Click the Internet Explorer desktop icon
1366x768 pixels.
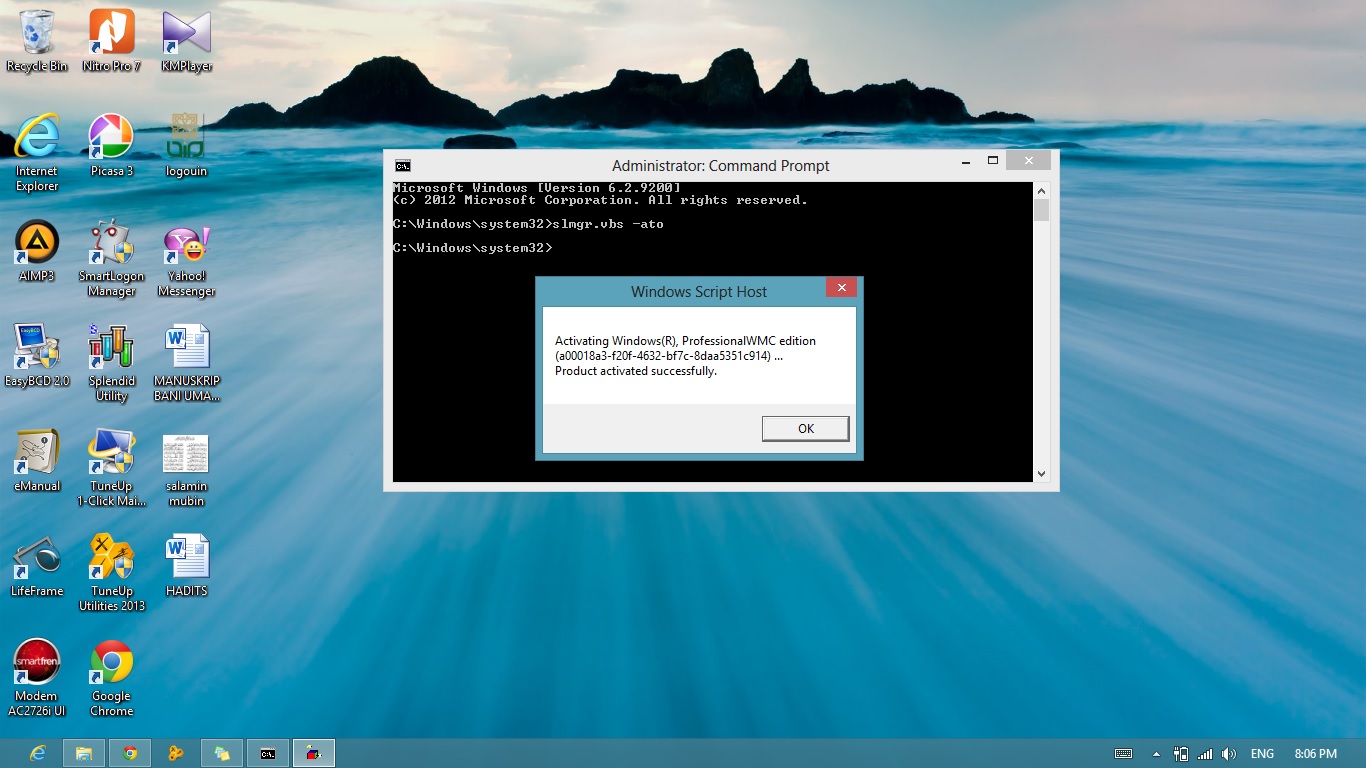tap(37, 152)
